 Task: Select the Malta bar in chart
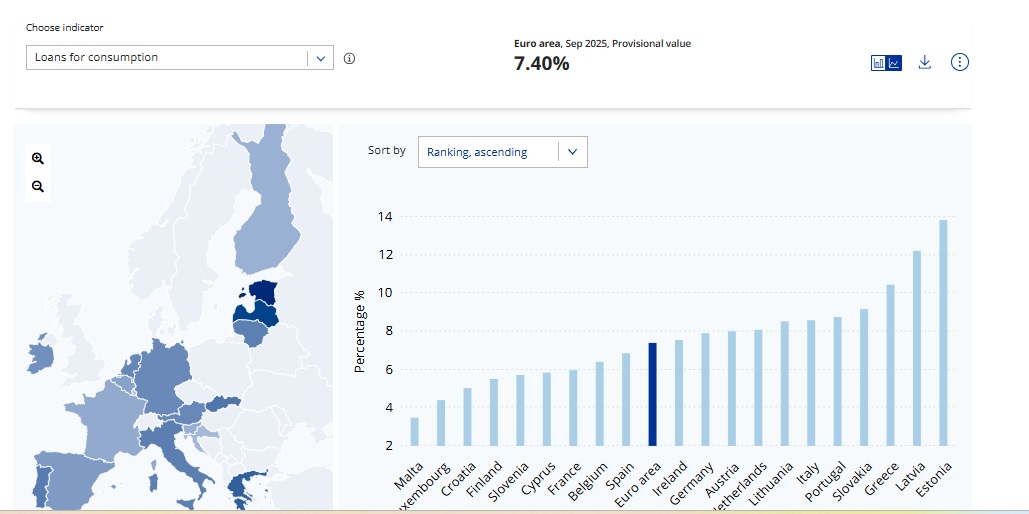[414, 431]
